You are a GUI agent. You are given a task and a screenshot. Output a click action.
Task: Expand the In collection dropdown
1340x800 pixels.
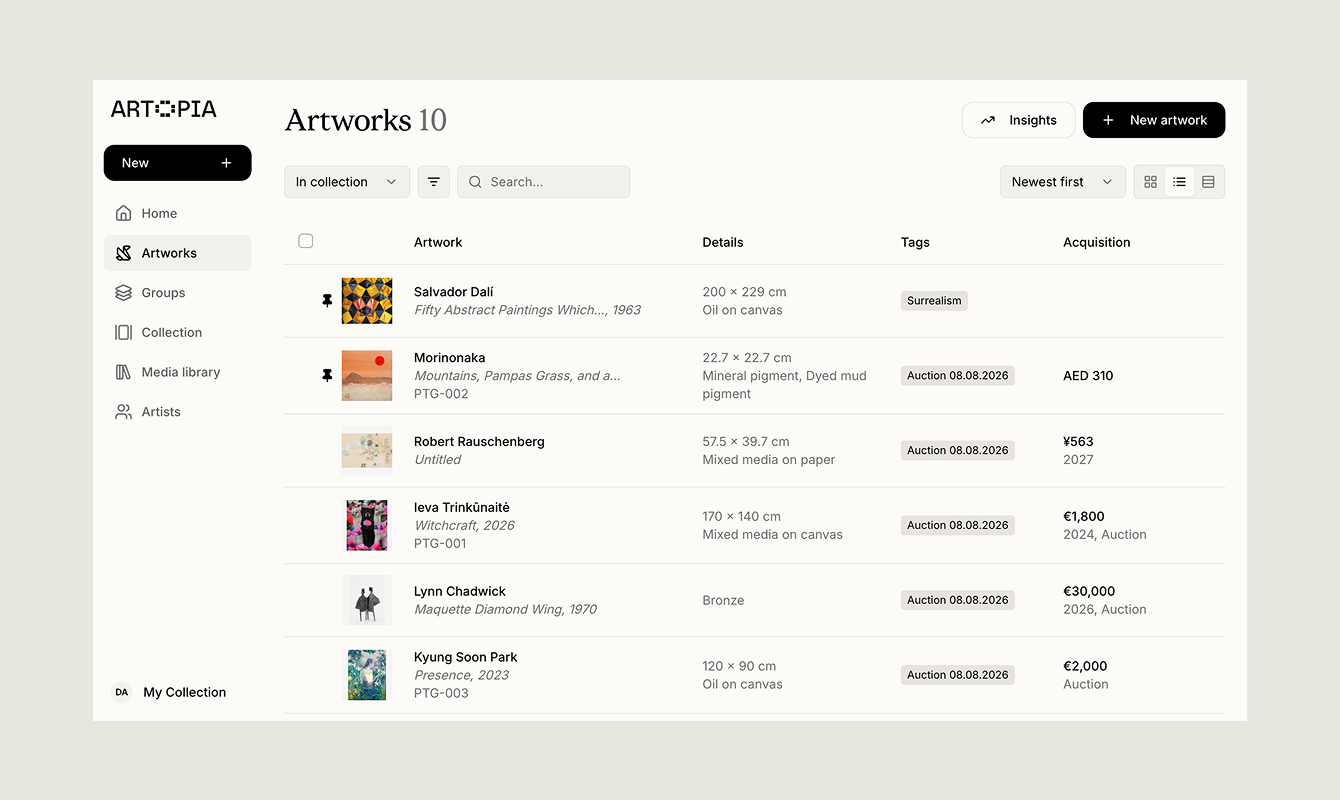347,182
